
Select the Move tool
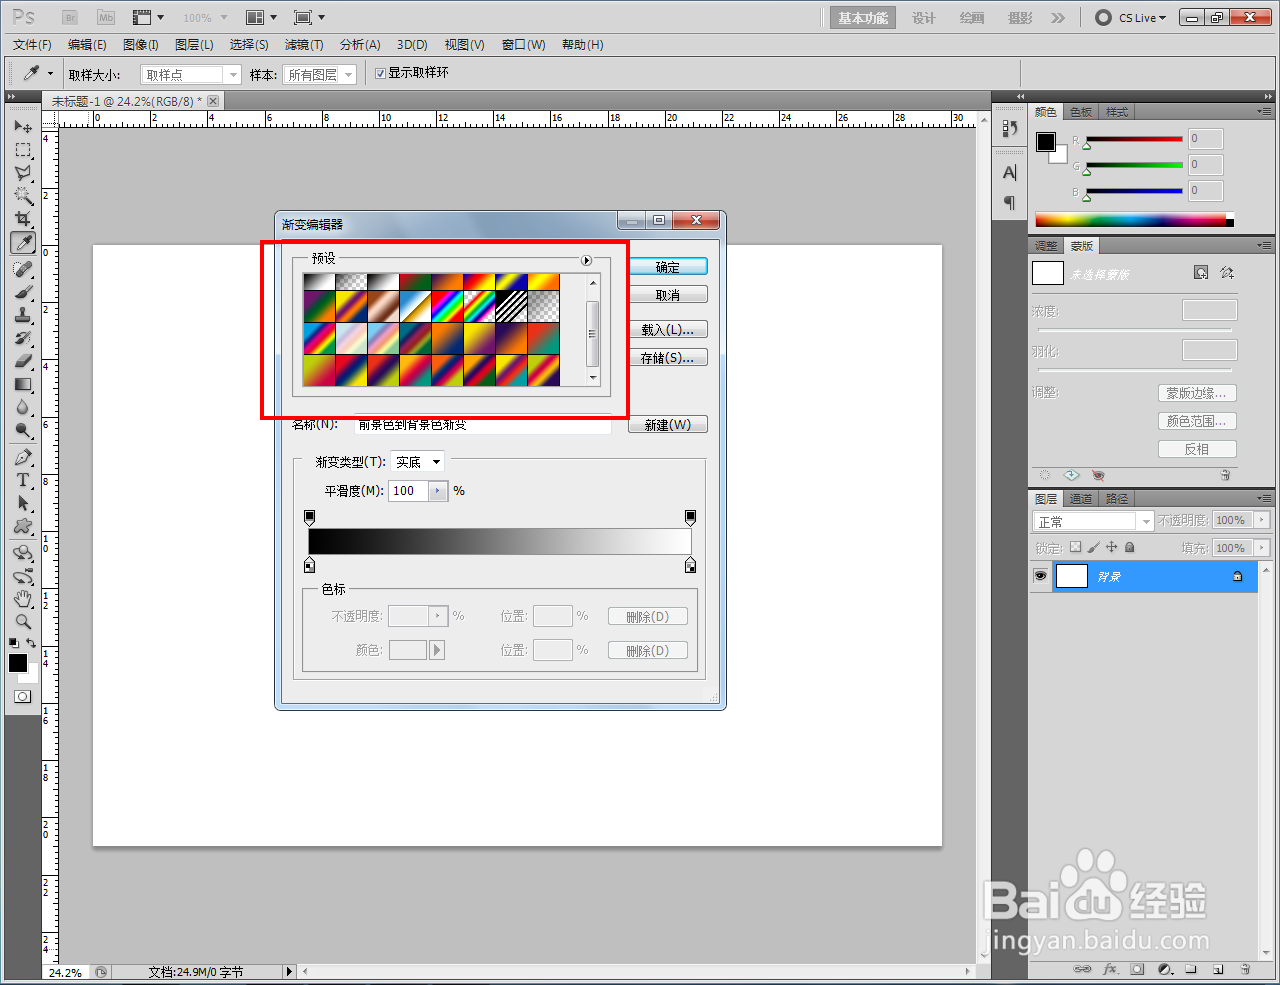(x=23, y=127)
